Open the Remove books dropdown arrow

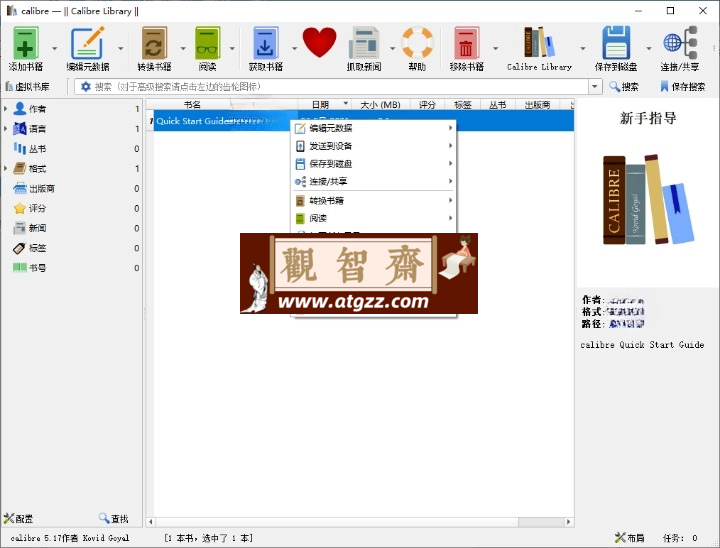pos(495,48)
